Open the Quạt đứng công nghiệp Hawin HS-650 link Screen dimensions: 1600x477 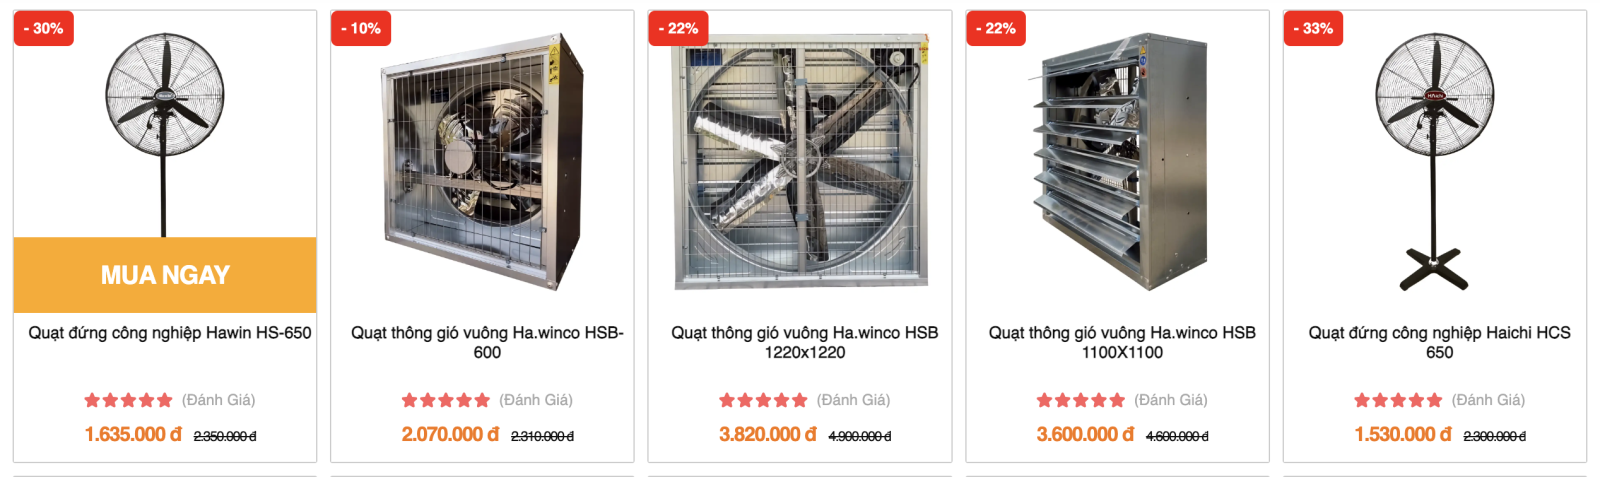(170, 333)
